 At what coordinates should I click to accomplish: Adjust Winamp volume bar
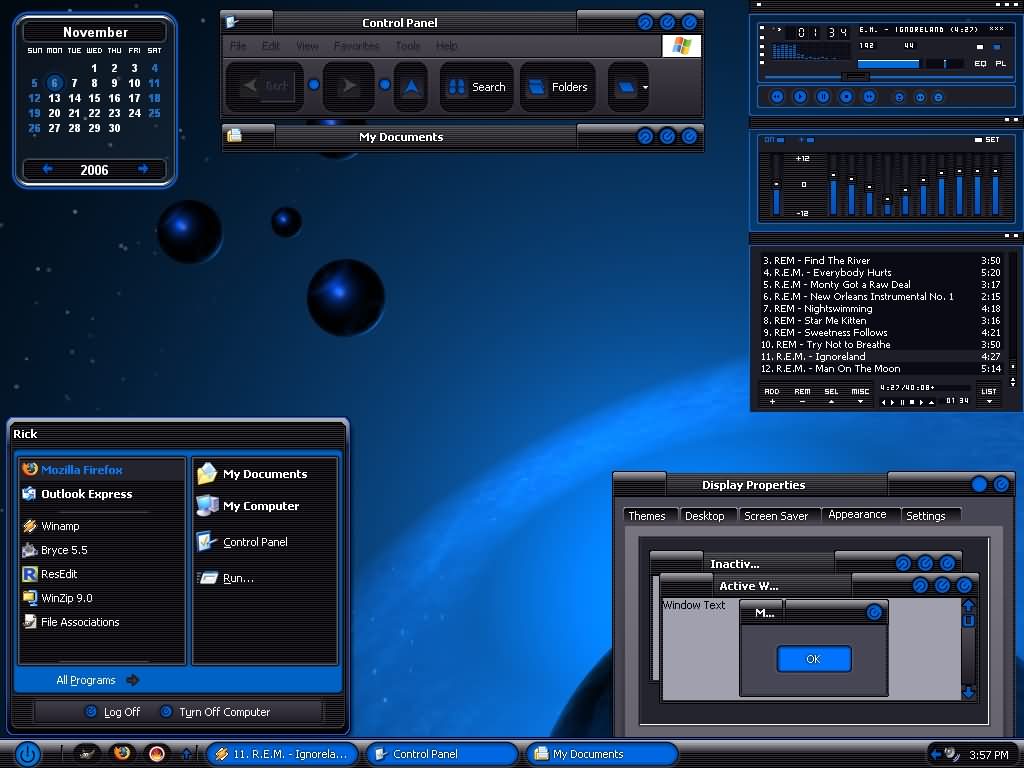pyautogui.click(x=888, y=63)
